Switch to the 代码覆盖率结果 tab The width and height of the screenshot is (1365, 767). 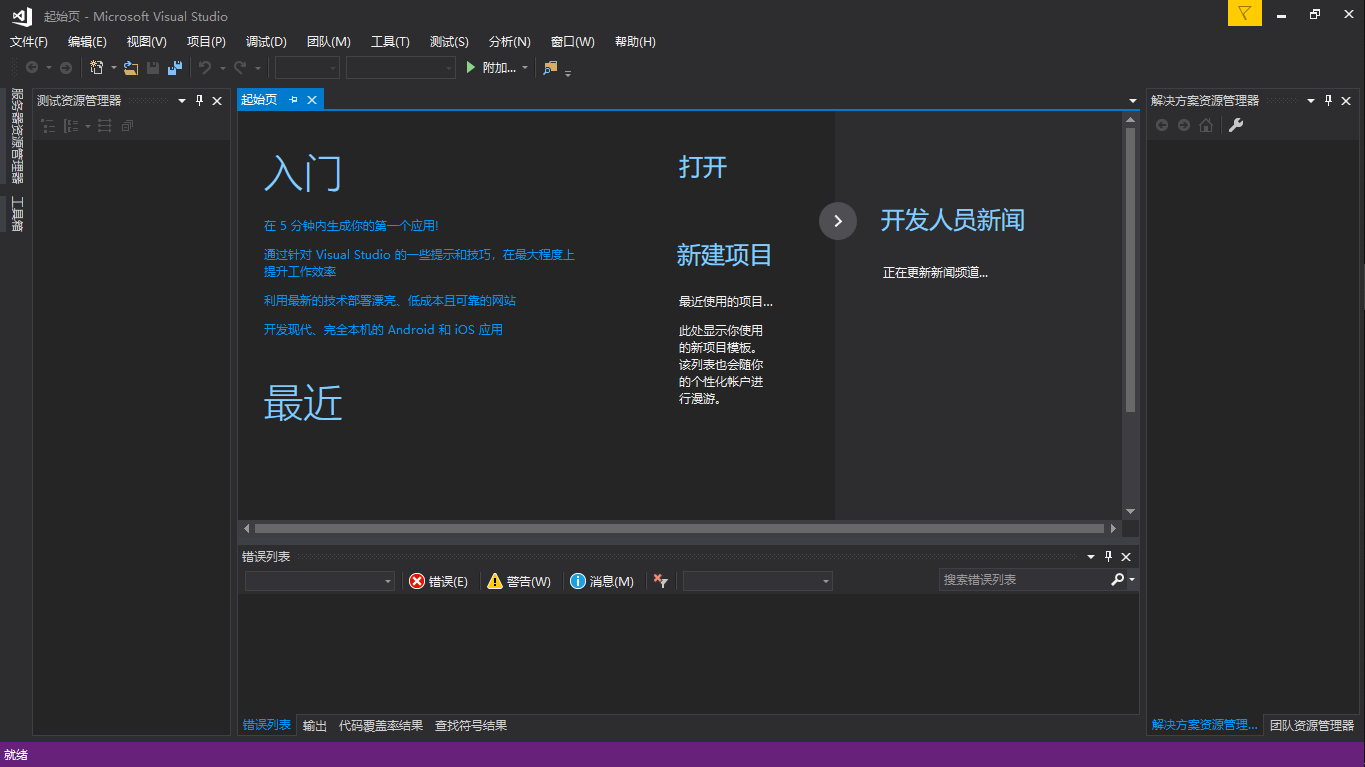click(x=381, y=726)
